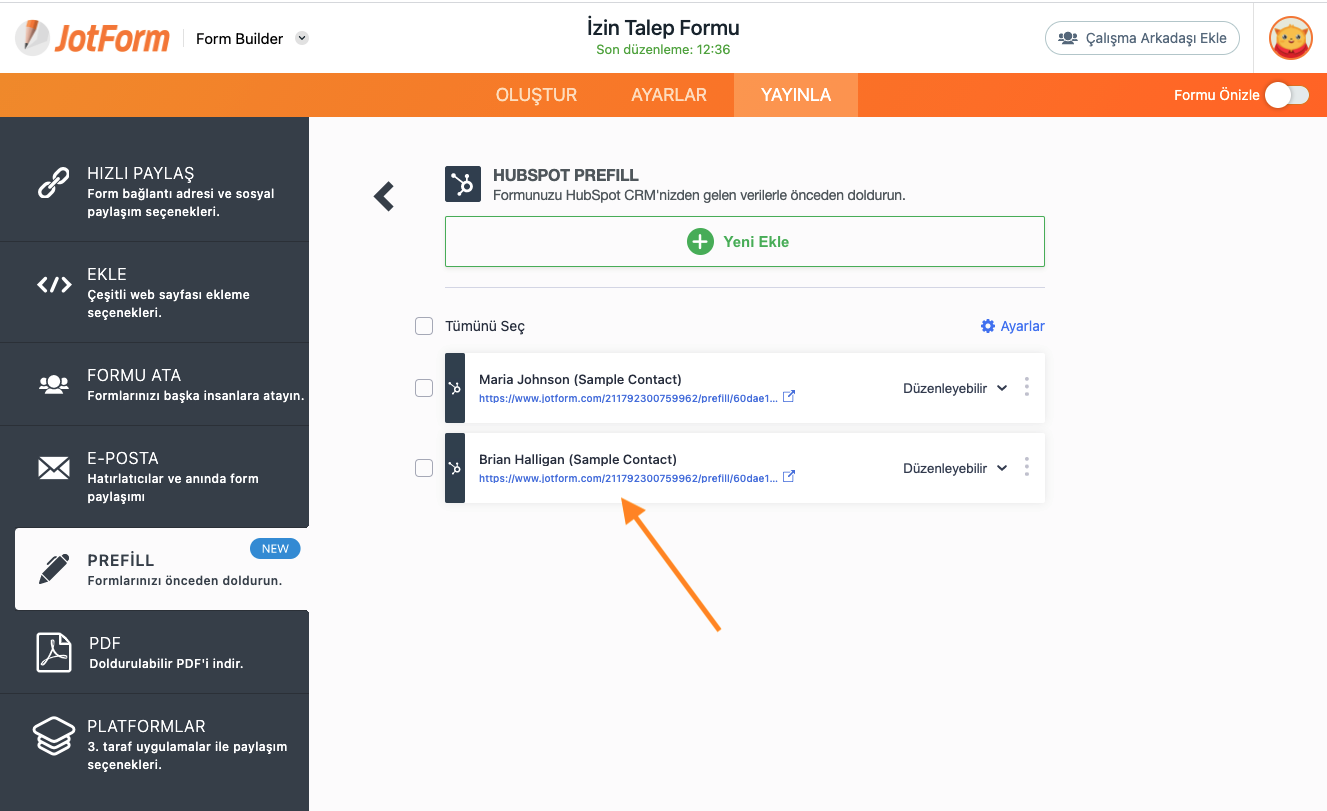
Task: Click Çalışma Arkadaşı Ekle button
Action: coord(1142,38)
